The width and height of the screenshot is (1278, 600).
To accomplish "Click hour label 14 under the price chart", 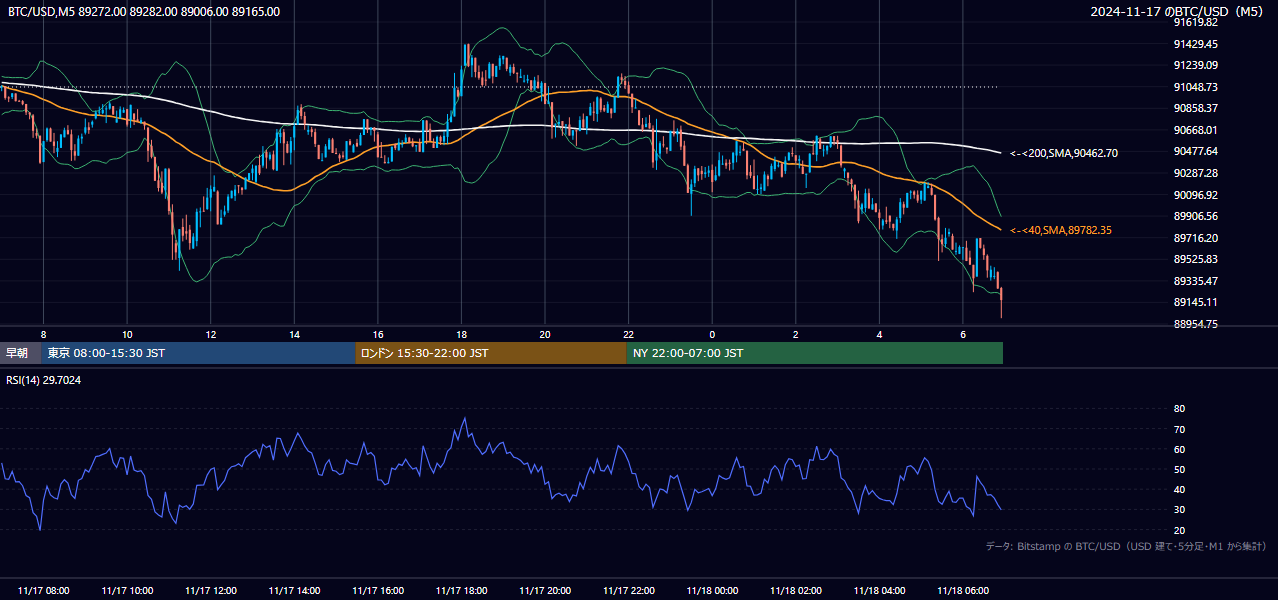I will (294, 334).
